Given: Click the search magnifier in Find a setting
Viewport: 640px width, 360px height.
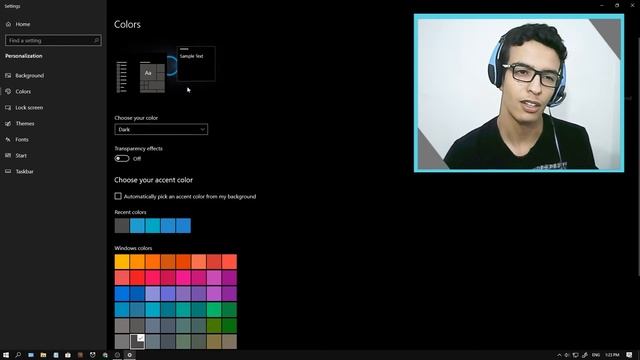Looking at the screenshot, I should click(x=96, y=40).
